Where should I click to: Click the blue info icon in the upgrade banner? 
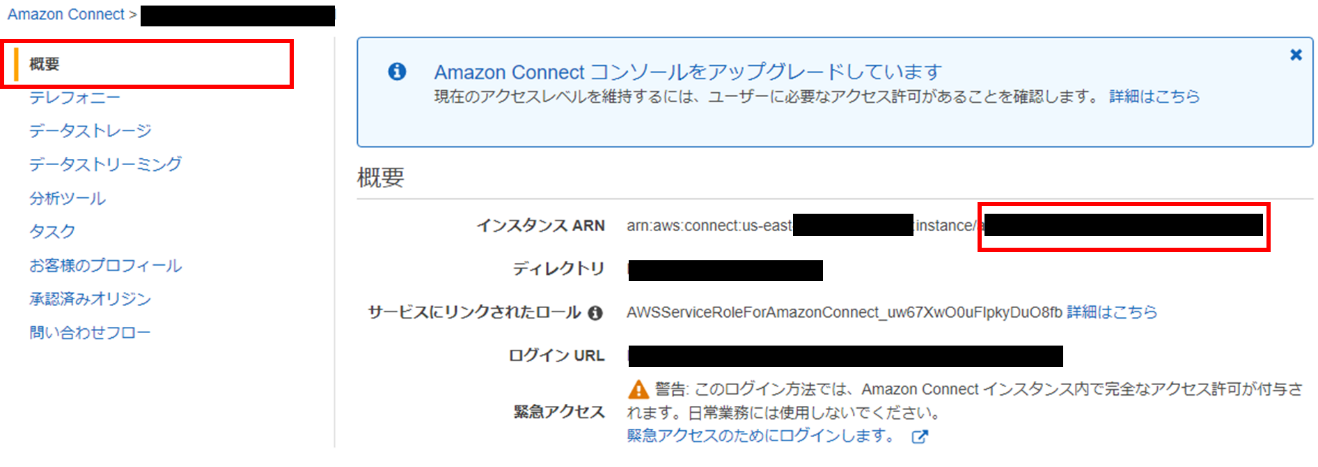[x=397, y=72]
